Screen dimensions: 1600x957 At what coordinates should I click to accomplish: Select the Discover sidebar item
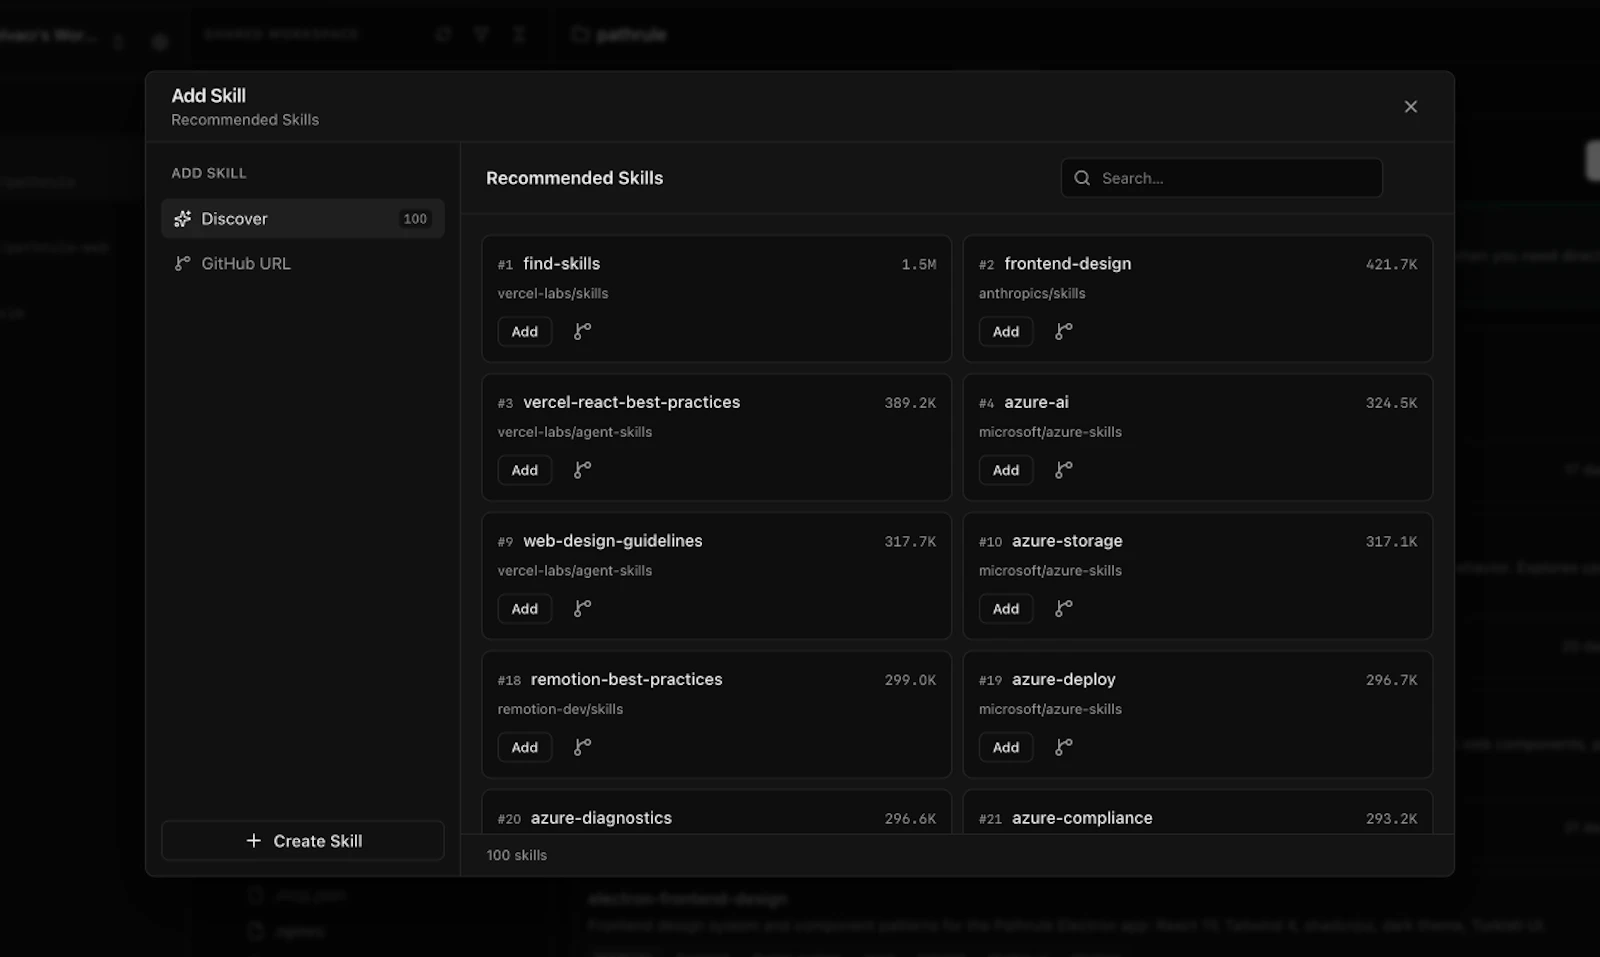[303, 218]
